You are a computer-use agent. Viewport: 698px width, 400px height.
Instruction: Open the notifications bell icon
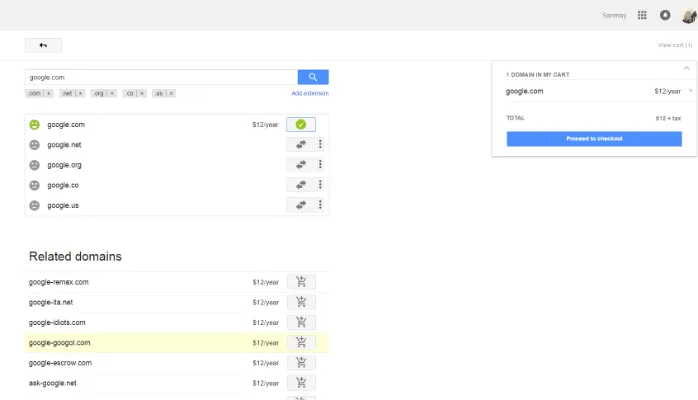(665, 15)
